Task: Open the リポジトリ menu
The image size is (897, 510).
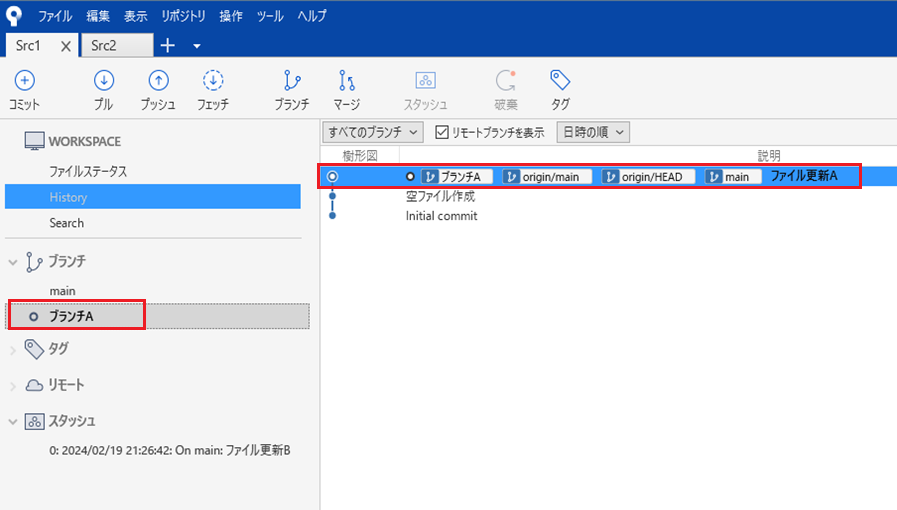Action: coord(183,16)
